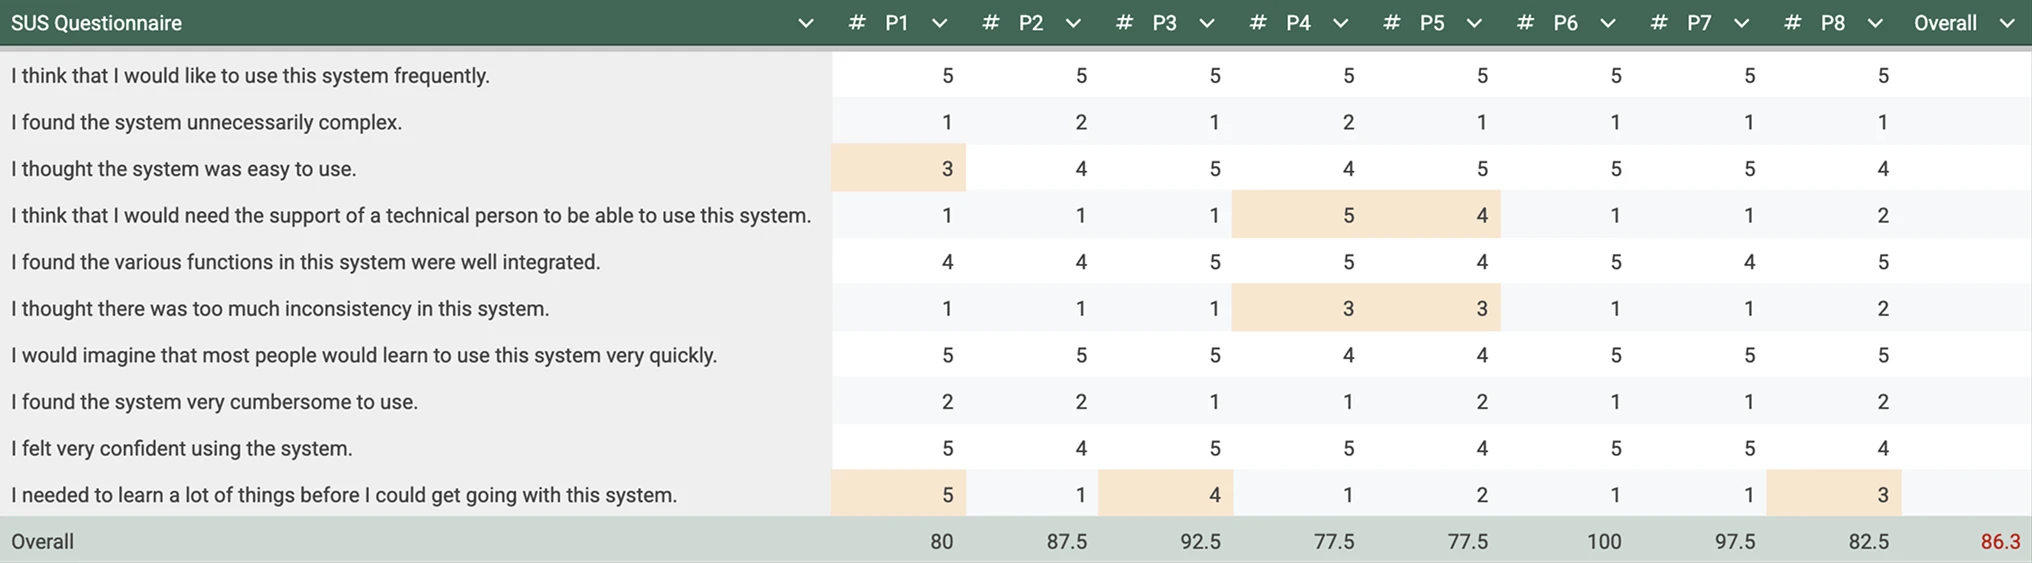Select the Overall label in the summary row
This screenshot has height=563, width=2032.
[x=42, y=541]
